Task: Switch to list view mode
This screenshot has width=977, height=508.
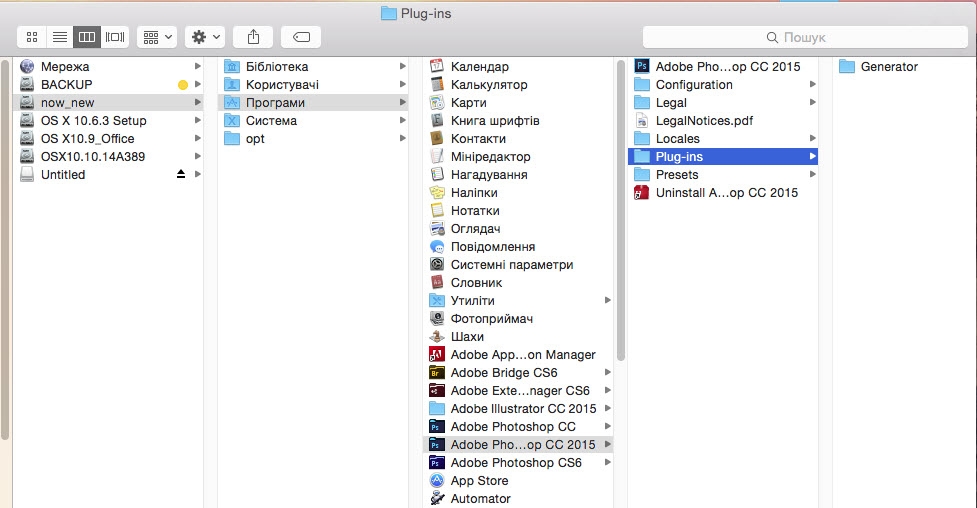Action: coord(59,37)
